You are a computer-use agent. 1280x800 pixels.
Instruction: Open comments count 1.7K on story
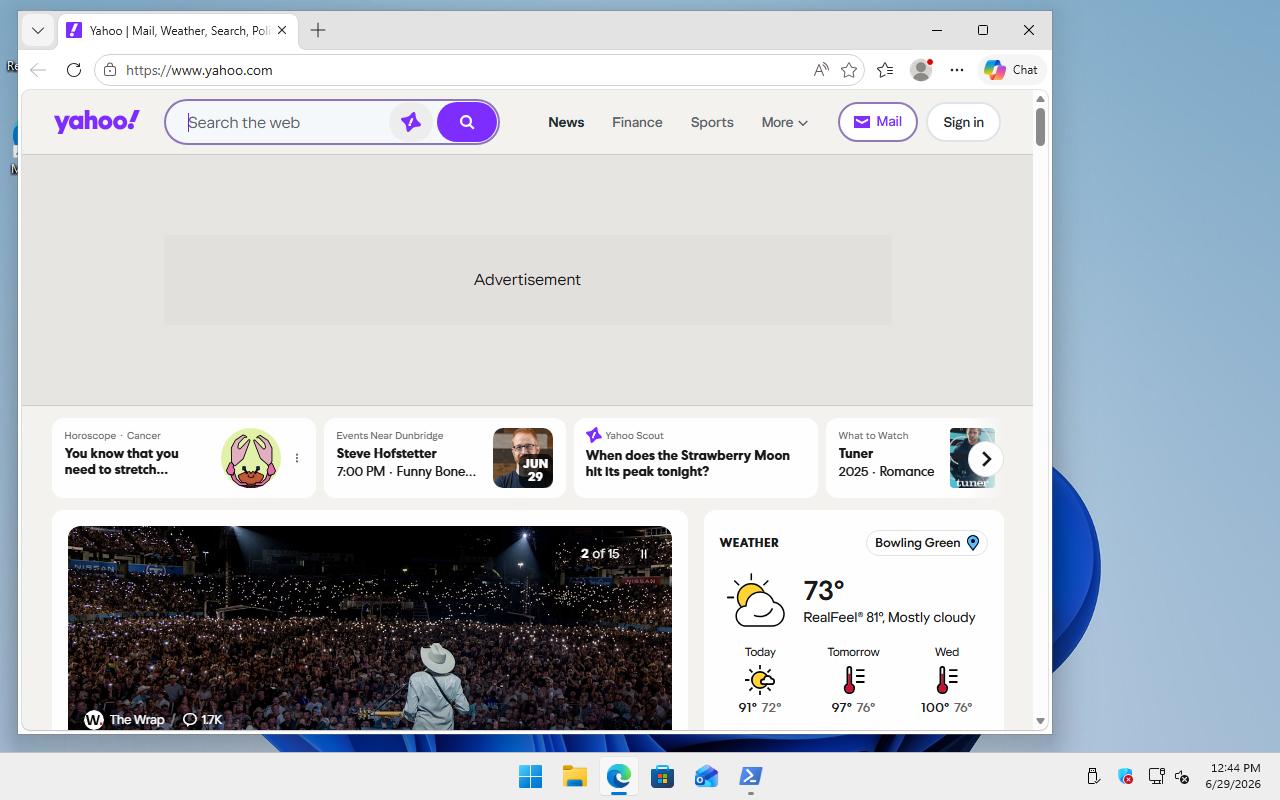pos(202,719)
